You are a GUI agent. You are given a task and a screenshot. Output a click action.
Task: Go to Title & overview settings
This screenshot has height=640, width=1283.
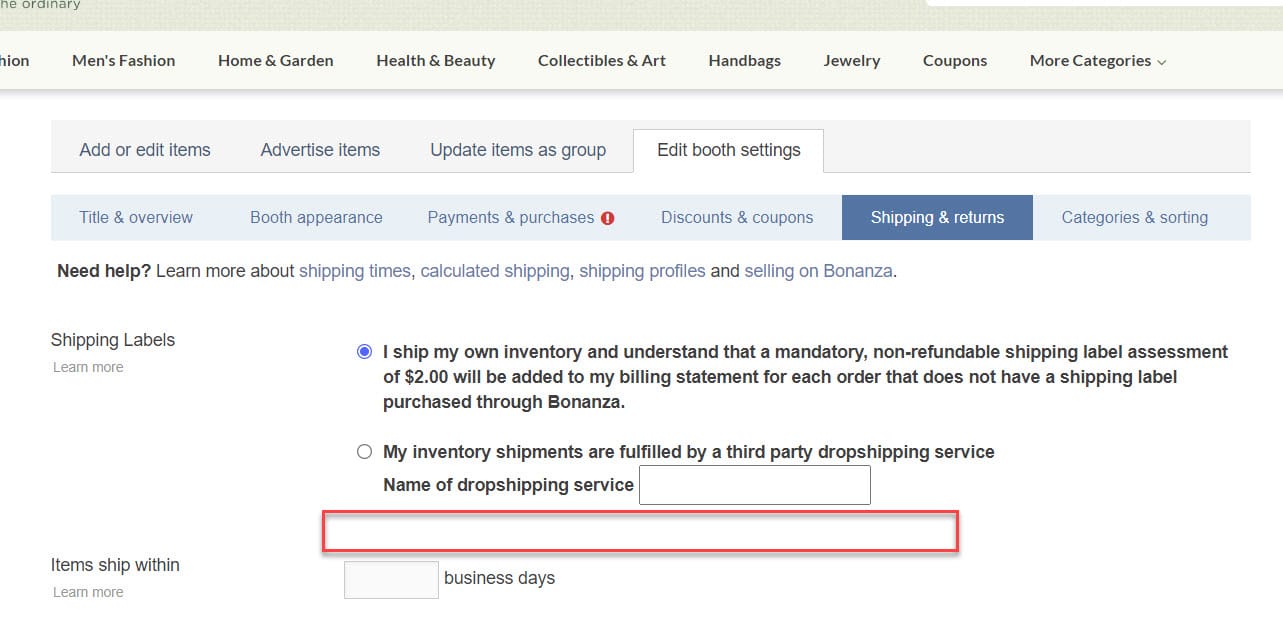click(x=136, y=217)
